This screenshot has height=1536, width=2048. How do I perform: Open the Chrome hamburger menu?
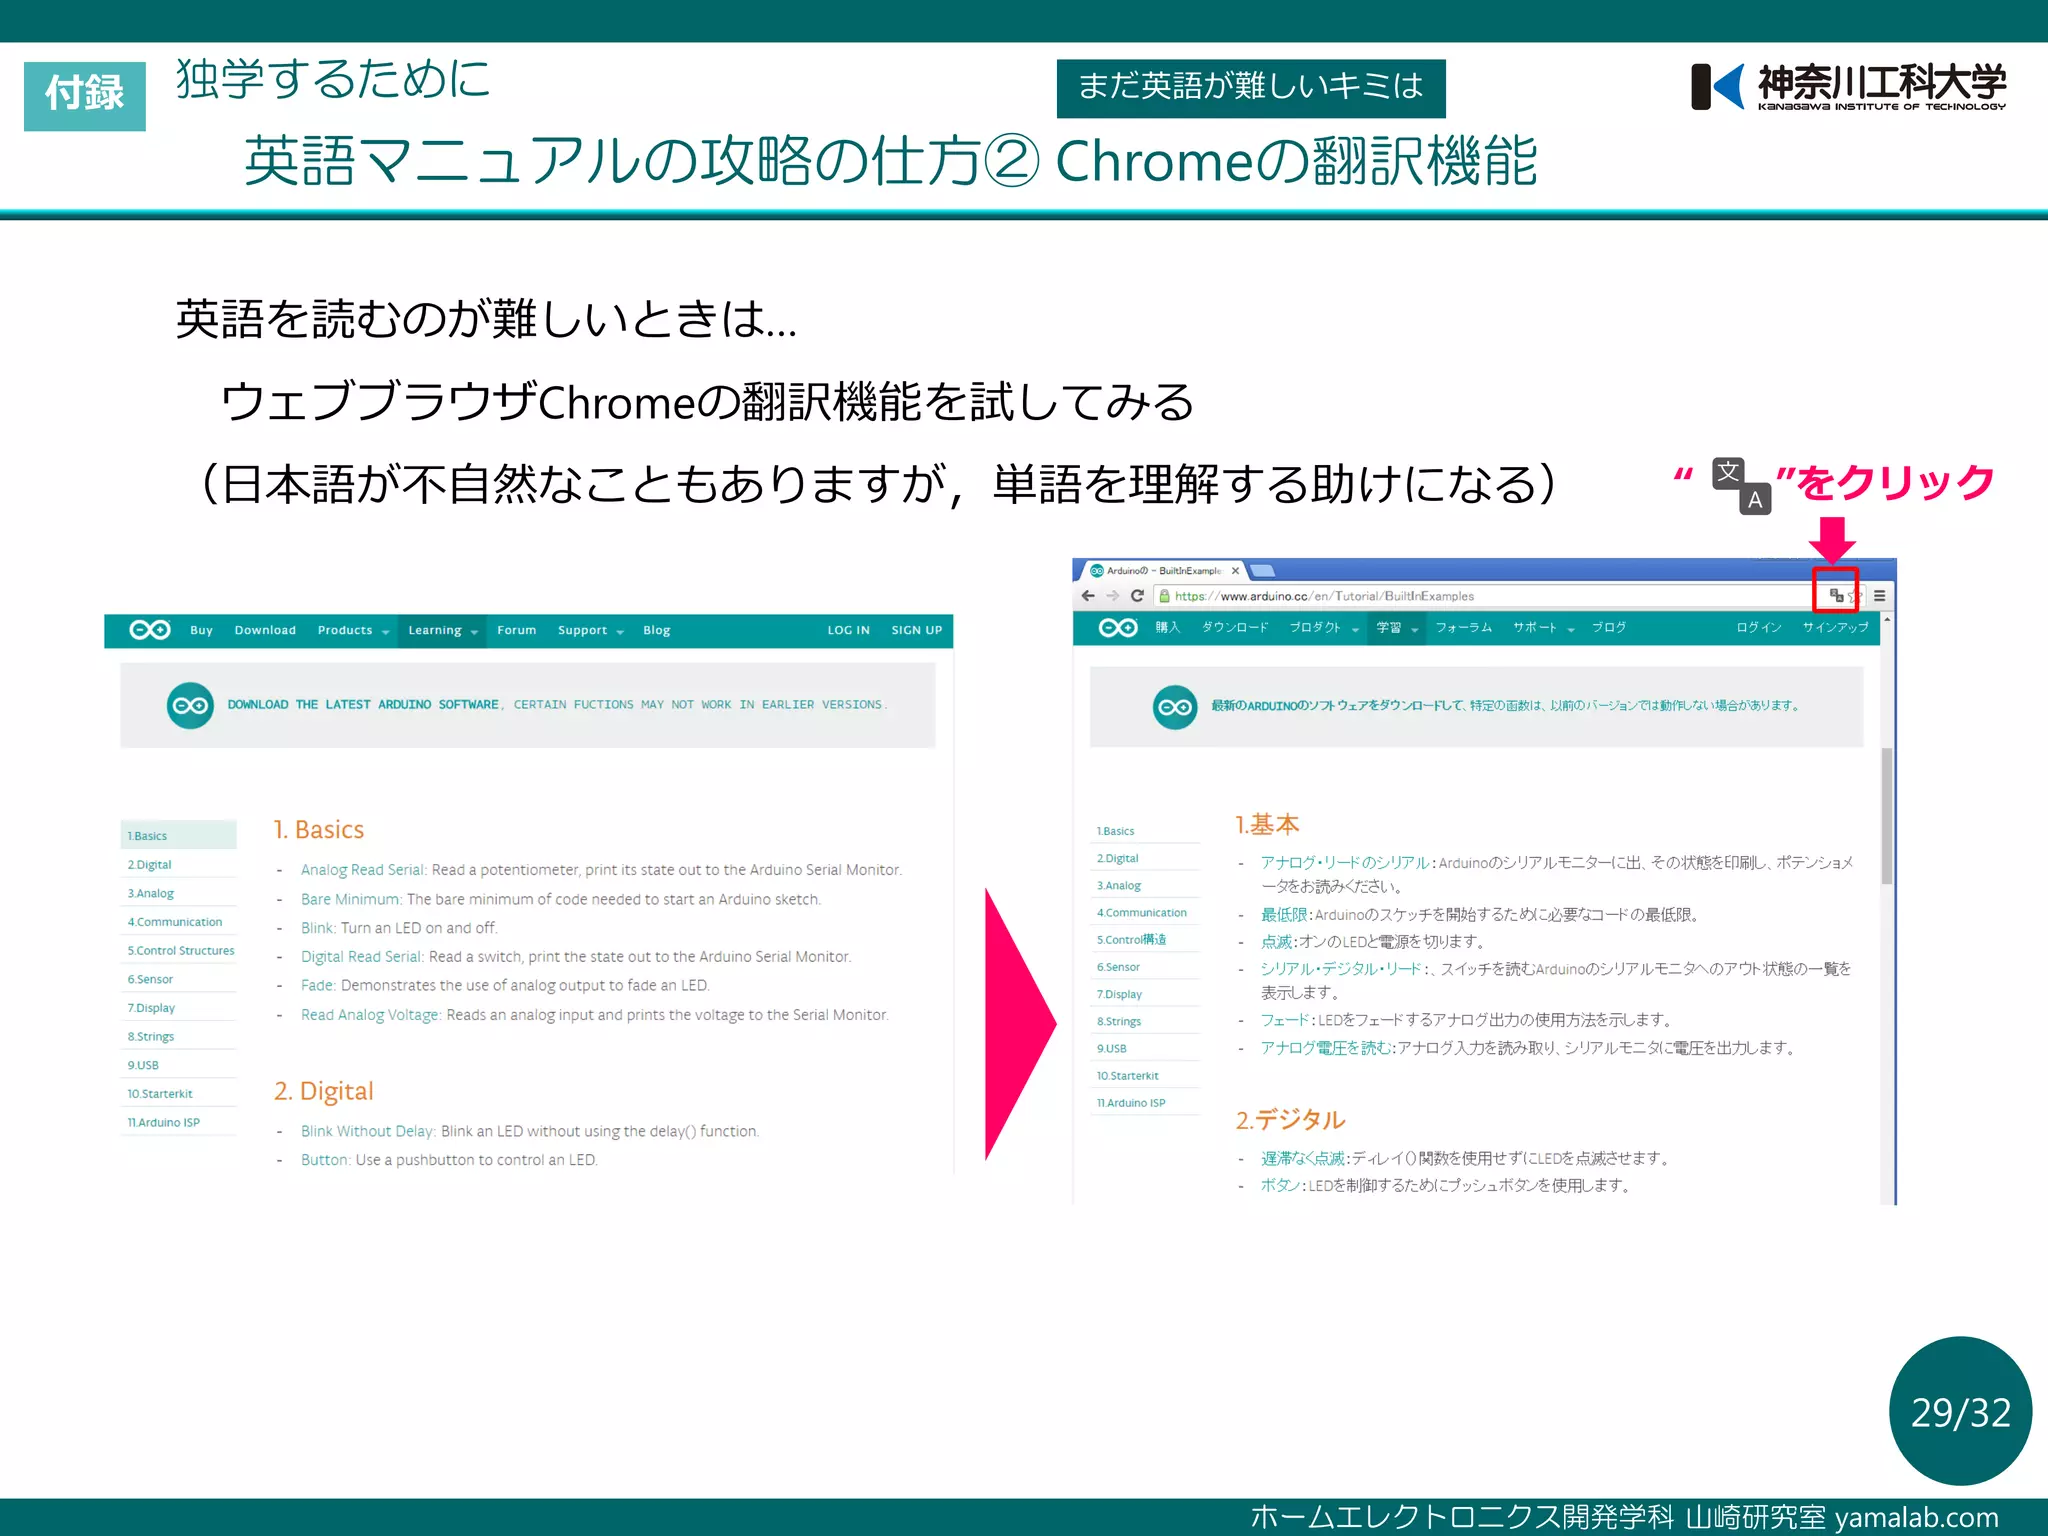tap(1879, 595)
